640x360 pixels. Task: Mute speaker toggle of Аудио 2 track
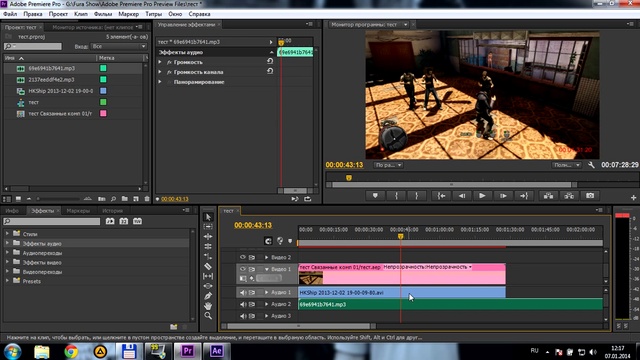pyautogui.click(x=243, y=304)
